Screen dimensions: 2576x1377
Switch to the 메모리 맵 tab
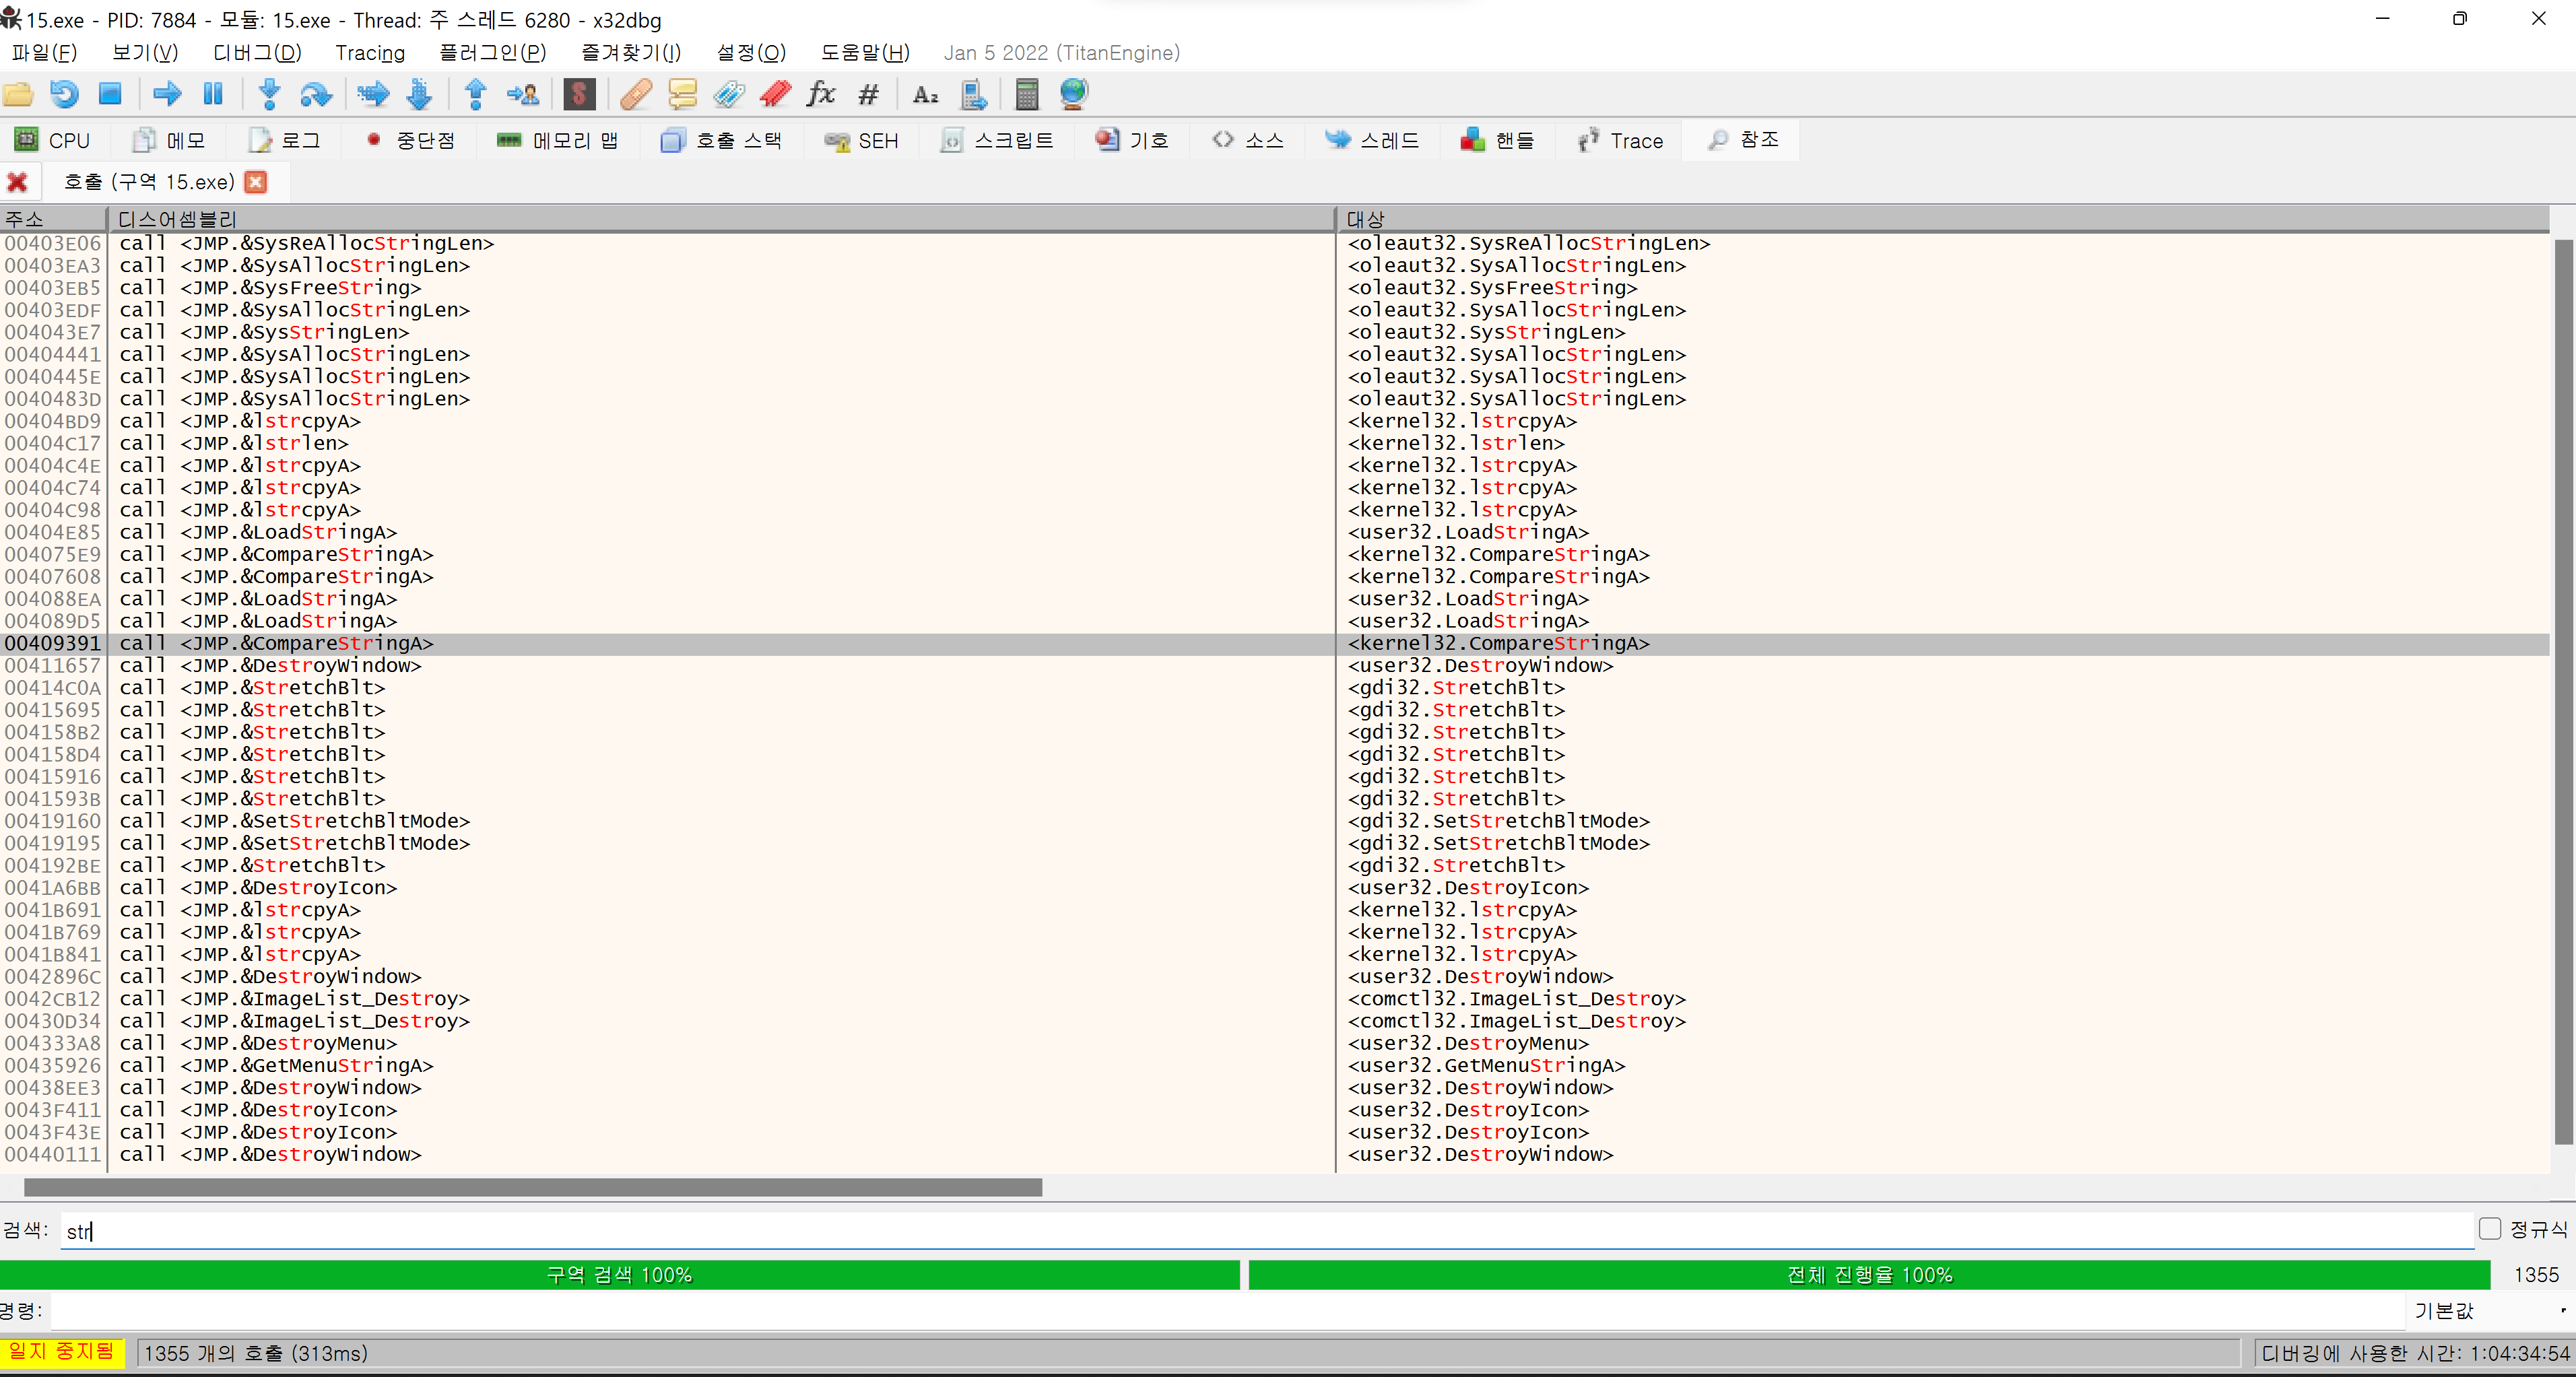tap(557, 140)
